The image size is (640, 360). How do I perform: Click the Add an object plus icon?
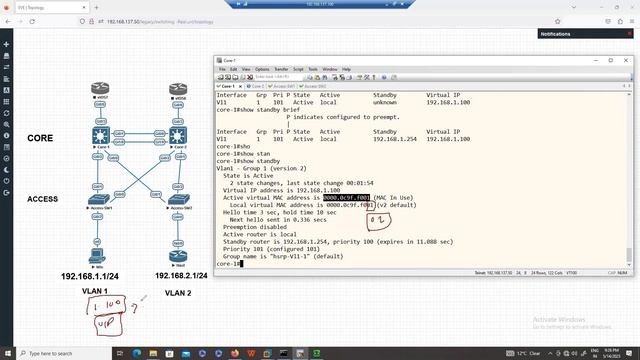[6, 44]
